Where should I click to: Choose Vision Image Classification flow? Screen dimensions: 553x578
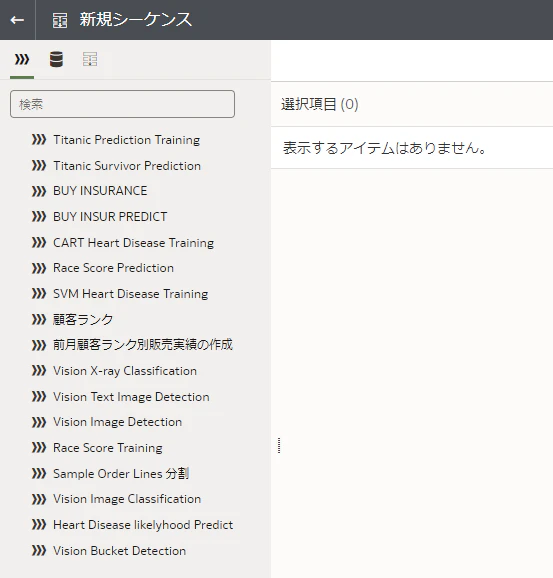click(x=127, y=499)
